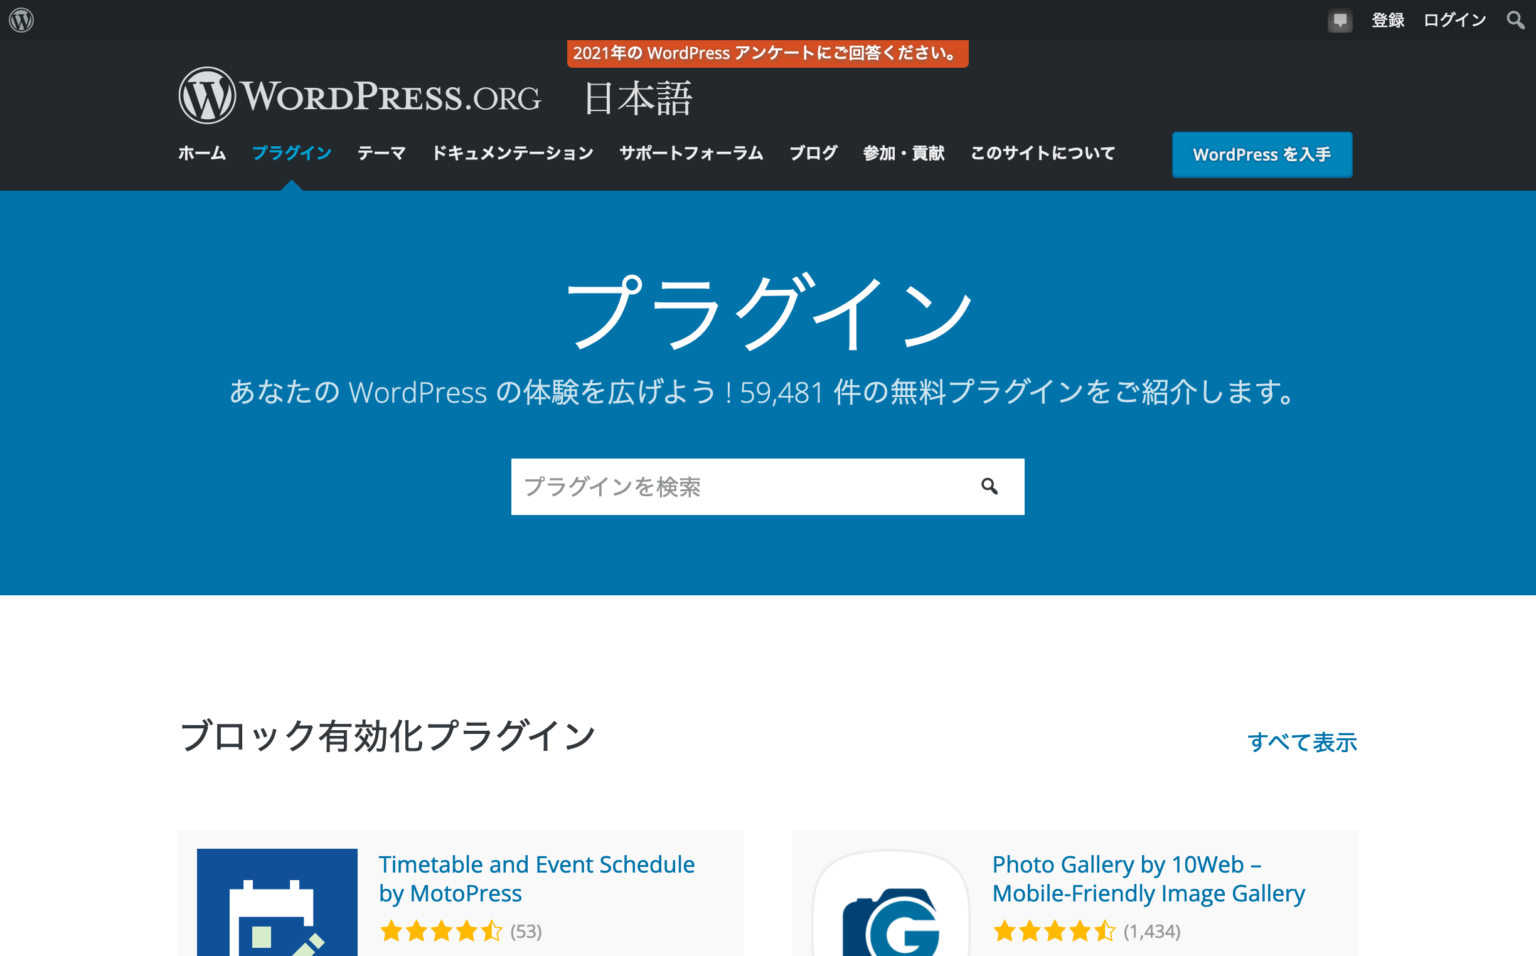Open the Timetable and Event Schedule plugin thumbnail
Image resolution: width=1536 pixels, height=956 pixels.
[x=276, y=901]
